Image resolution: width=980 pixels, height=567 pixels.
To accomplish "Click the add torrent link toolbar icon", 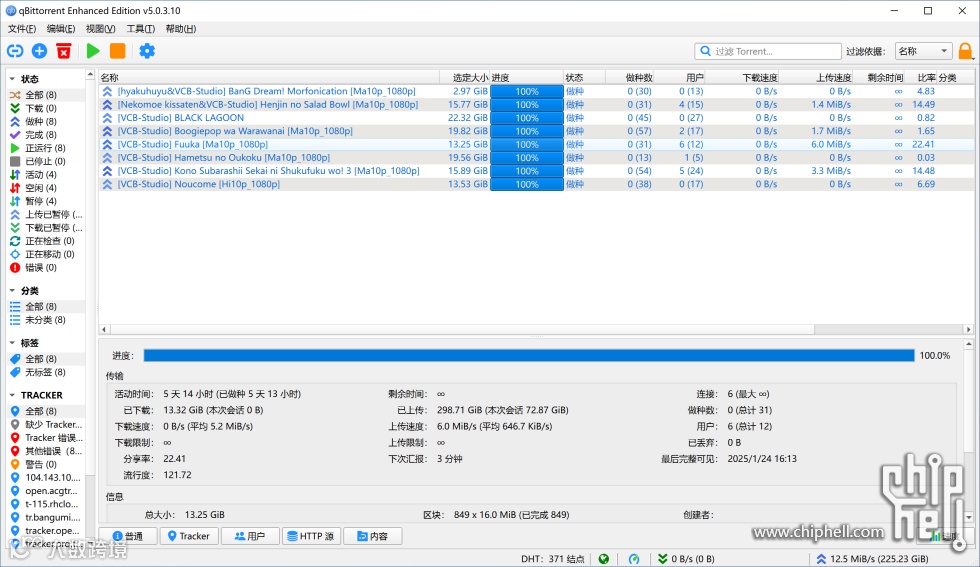I will (15, 51).
